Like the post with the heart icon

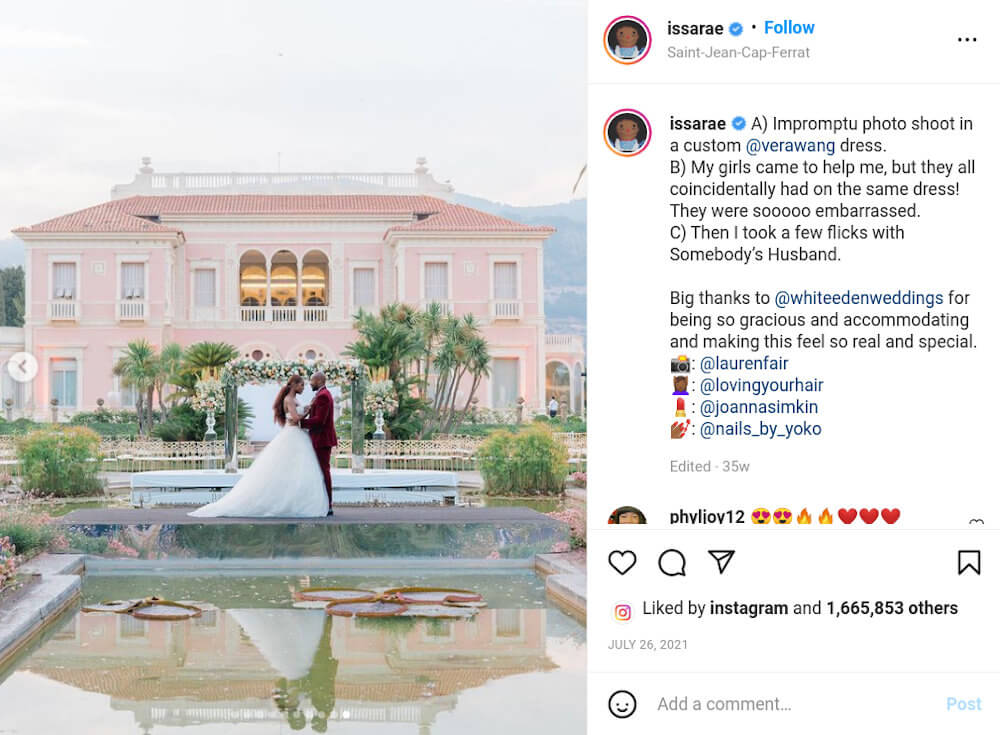point(622,563)
